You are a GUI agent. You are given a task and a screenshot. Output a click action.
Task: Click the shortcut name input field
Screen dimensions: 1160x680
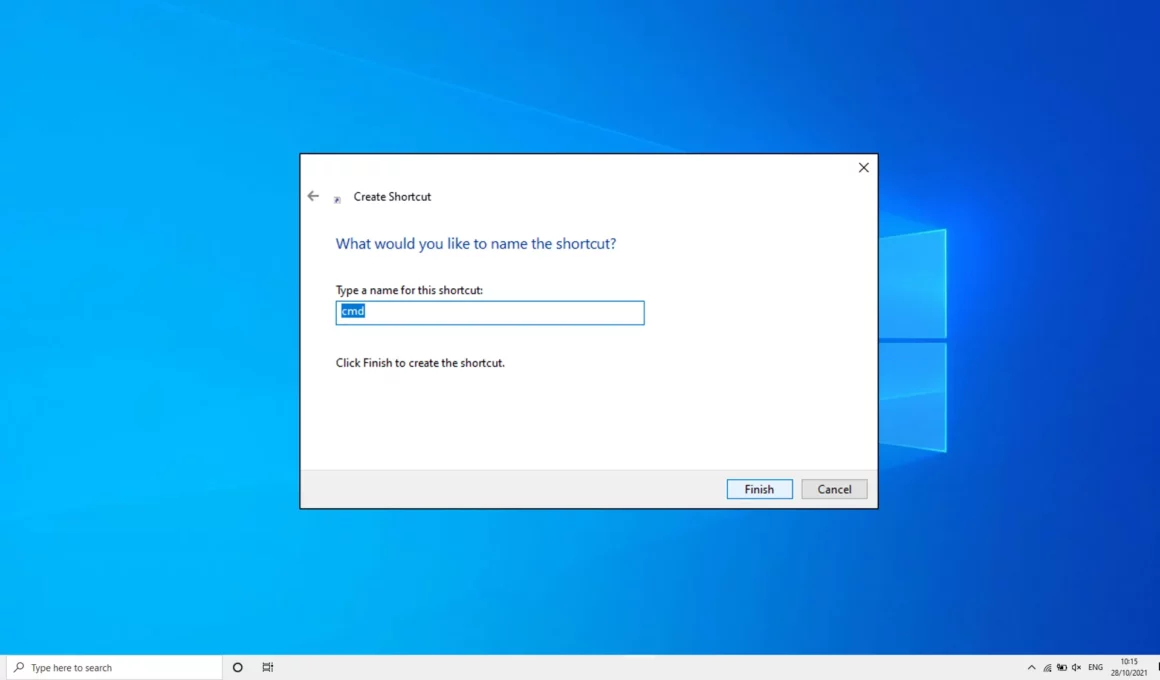click(x=490, y=312)
